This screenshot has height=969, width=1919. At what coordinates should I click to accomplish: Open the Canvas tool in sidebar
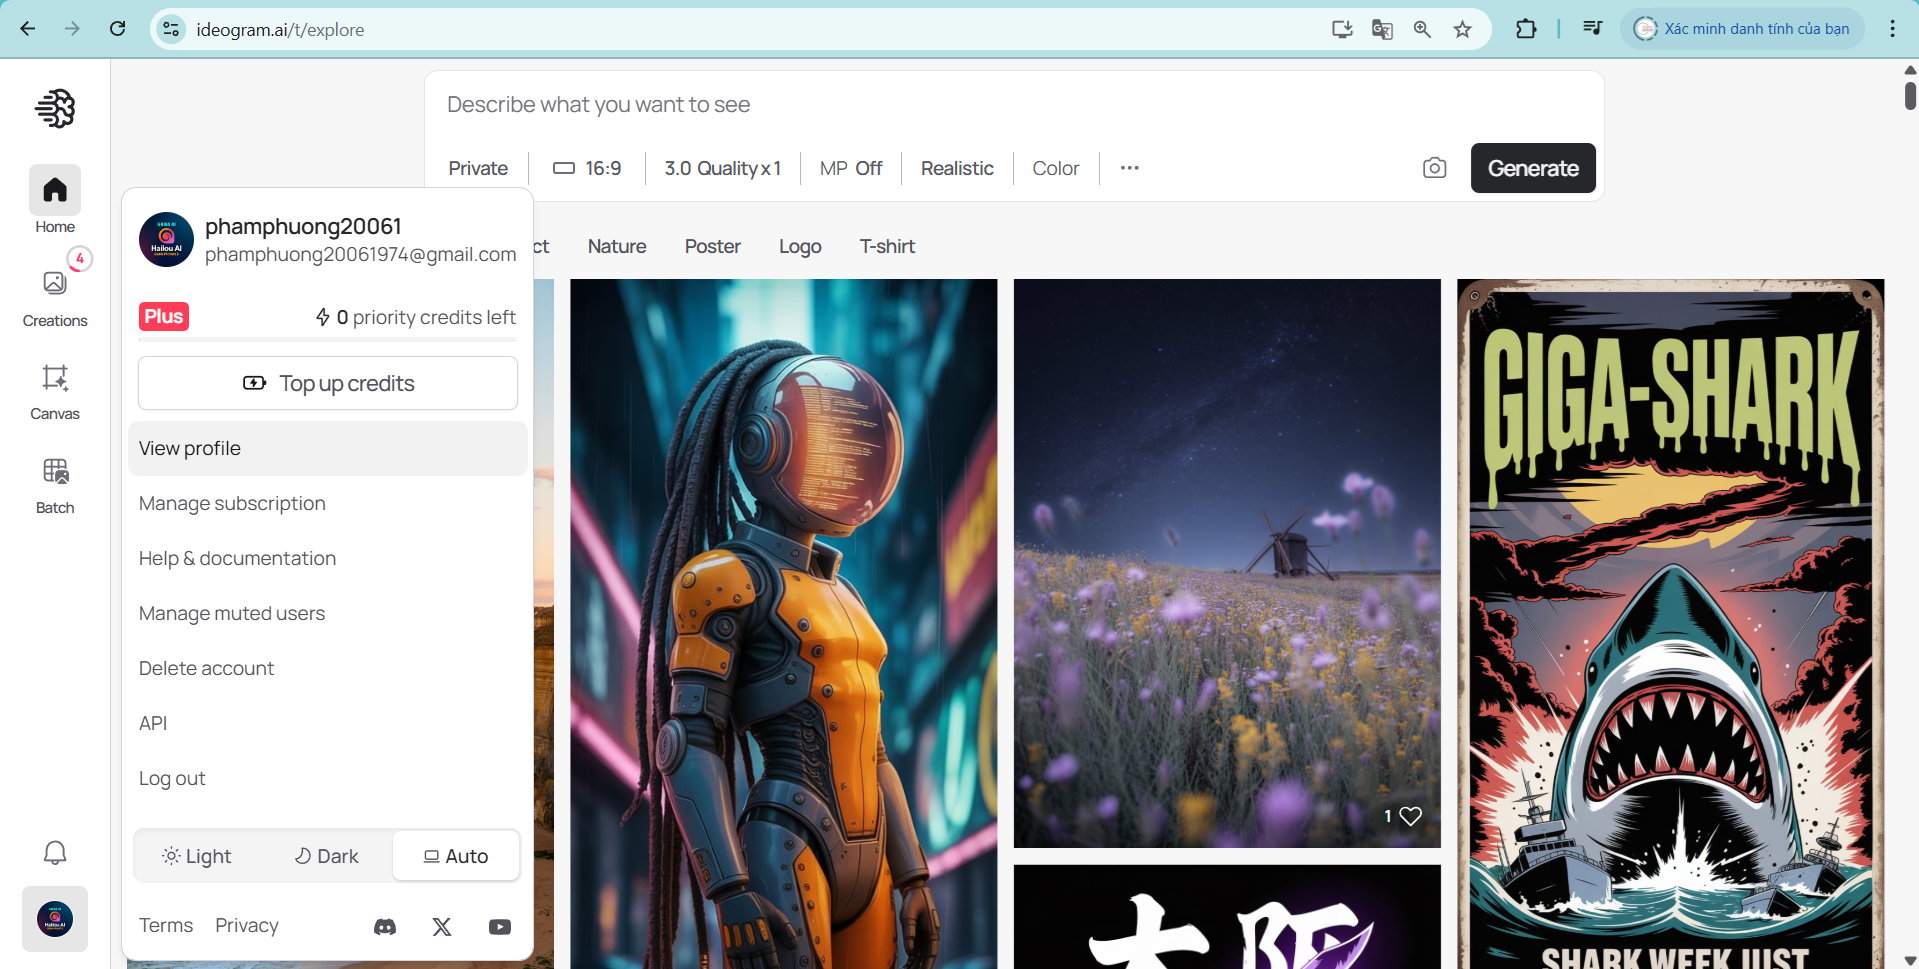click(x=55, y=391)
